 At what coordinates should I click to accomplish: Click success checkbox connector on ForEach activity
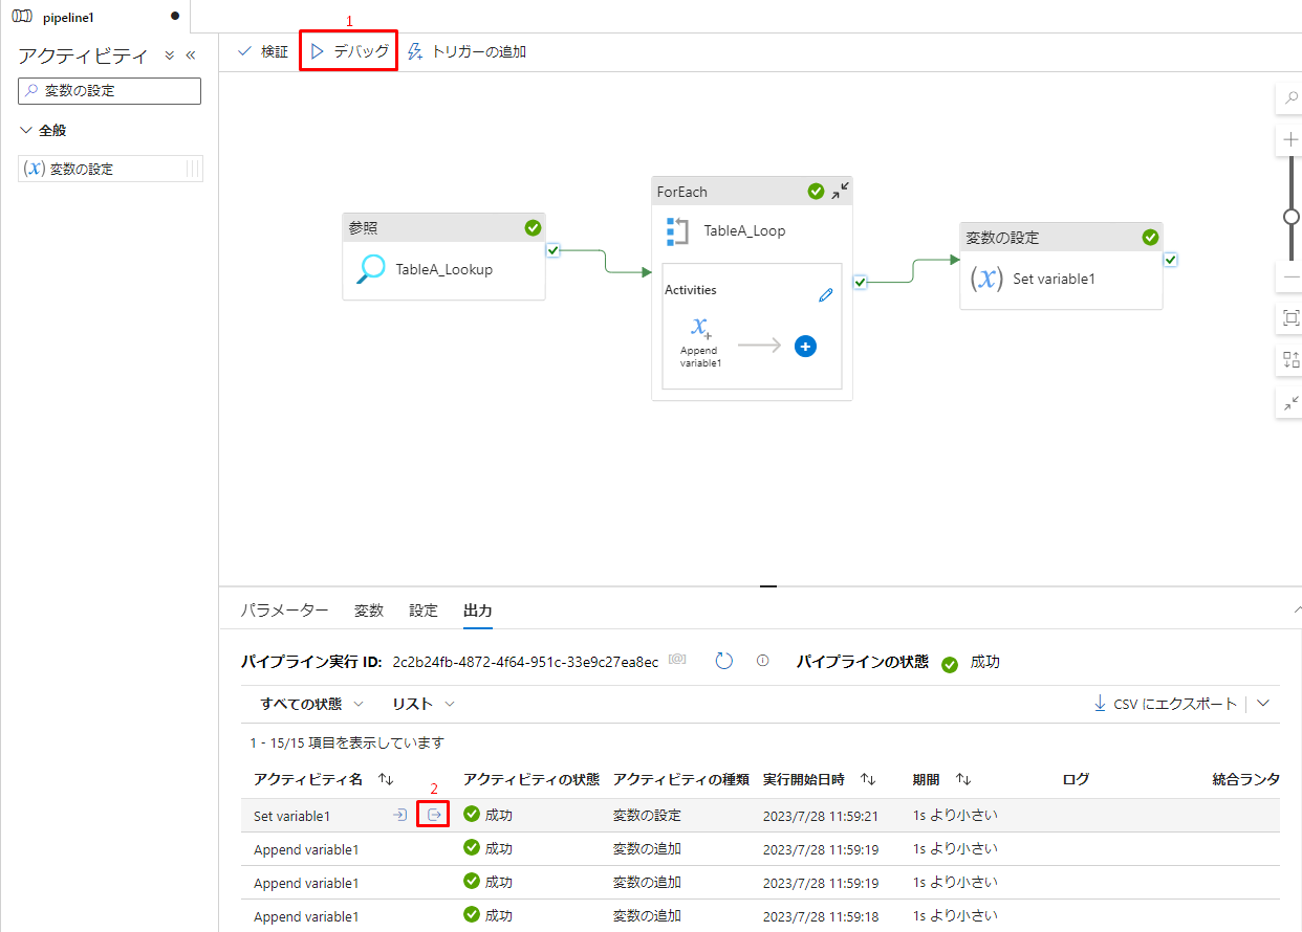tap(860, 282)
